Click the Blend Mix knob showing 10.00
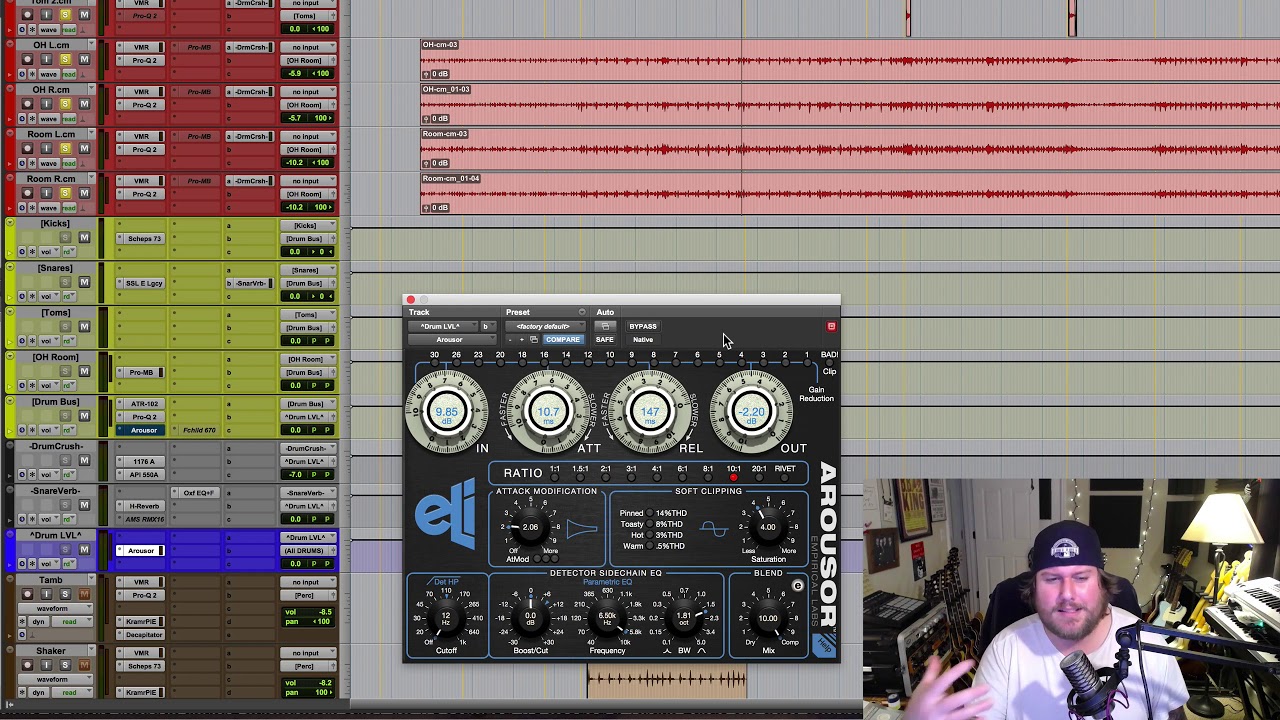The image size is (1280, 720). [768, 618]
